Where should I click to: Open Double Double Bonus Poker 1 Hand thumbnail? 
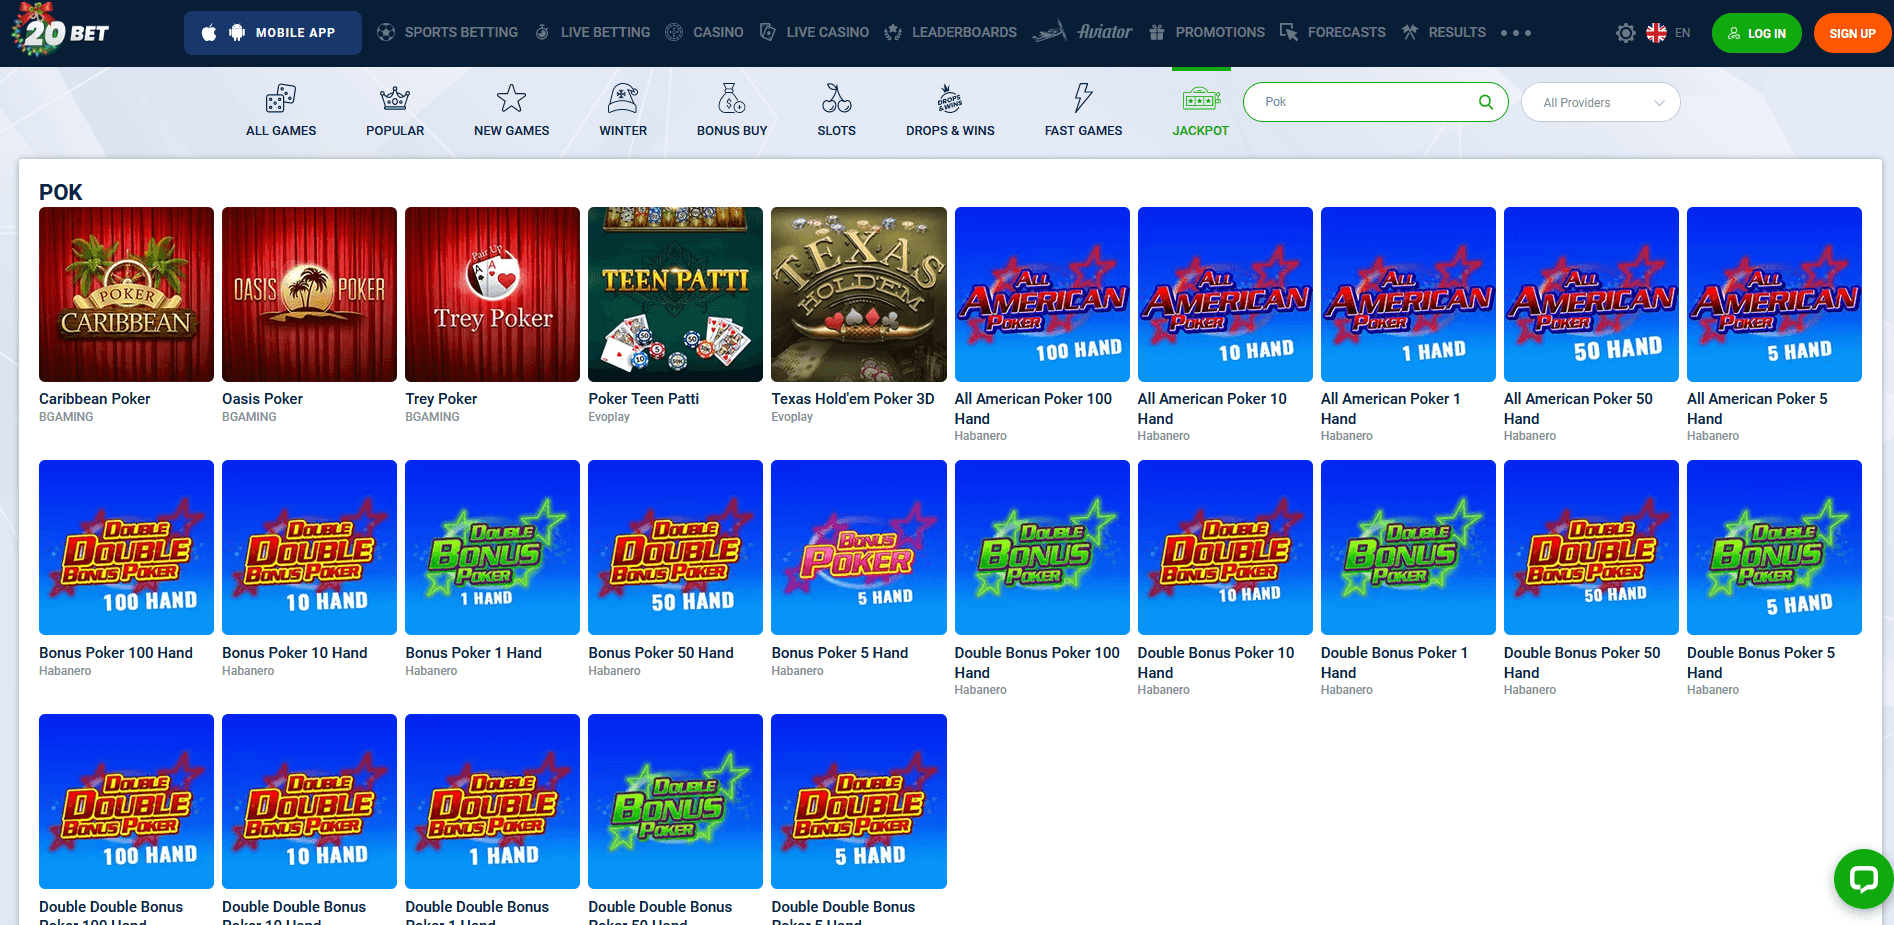(492, 801)
